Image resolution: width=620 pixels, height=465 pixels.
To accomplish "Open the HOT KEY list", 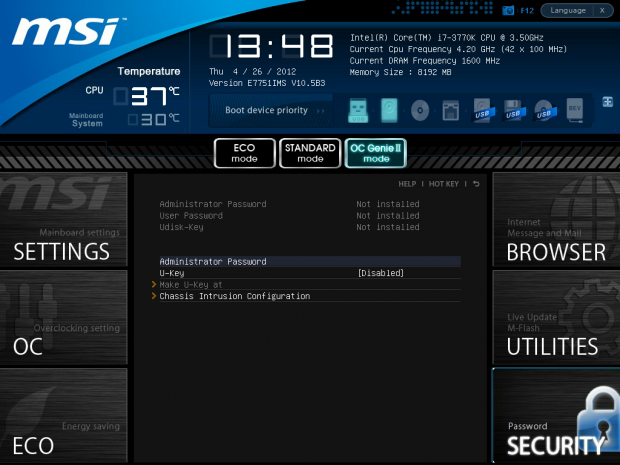I will [444, 184].
